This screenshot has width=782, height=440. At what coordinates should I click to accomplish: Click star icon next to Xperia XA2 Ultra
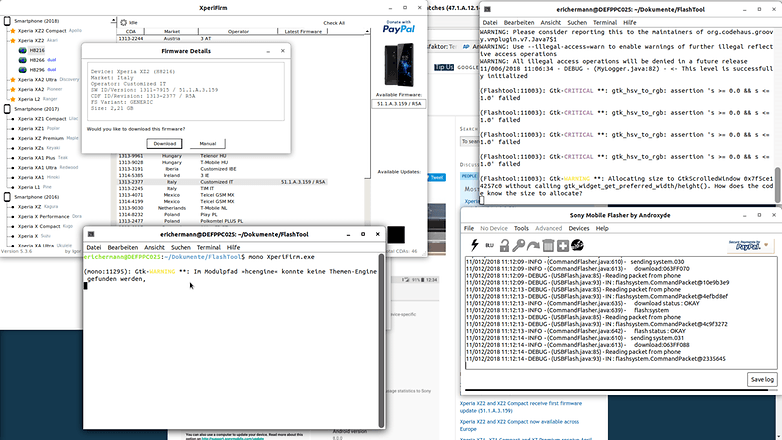click(13, 80)
